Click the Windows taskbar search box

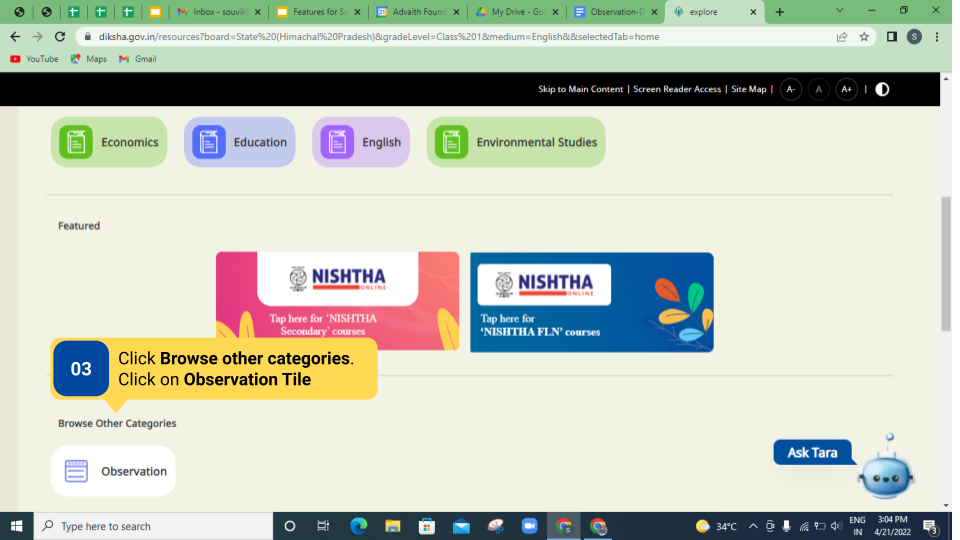(x=155, y=526)
